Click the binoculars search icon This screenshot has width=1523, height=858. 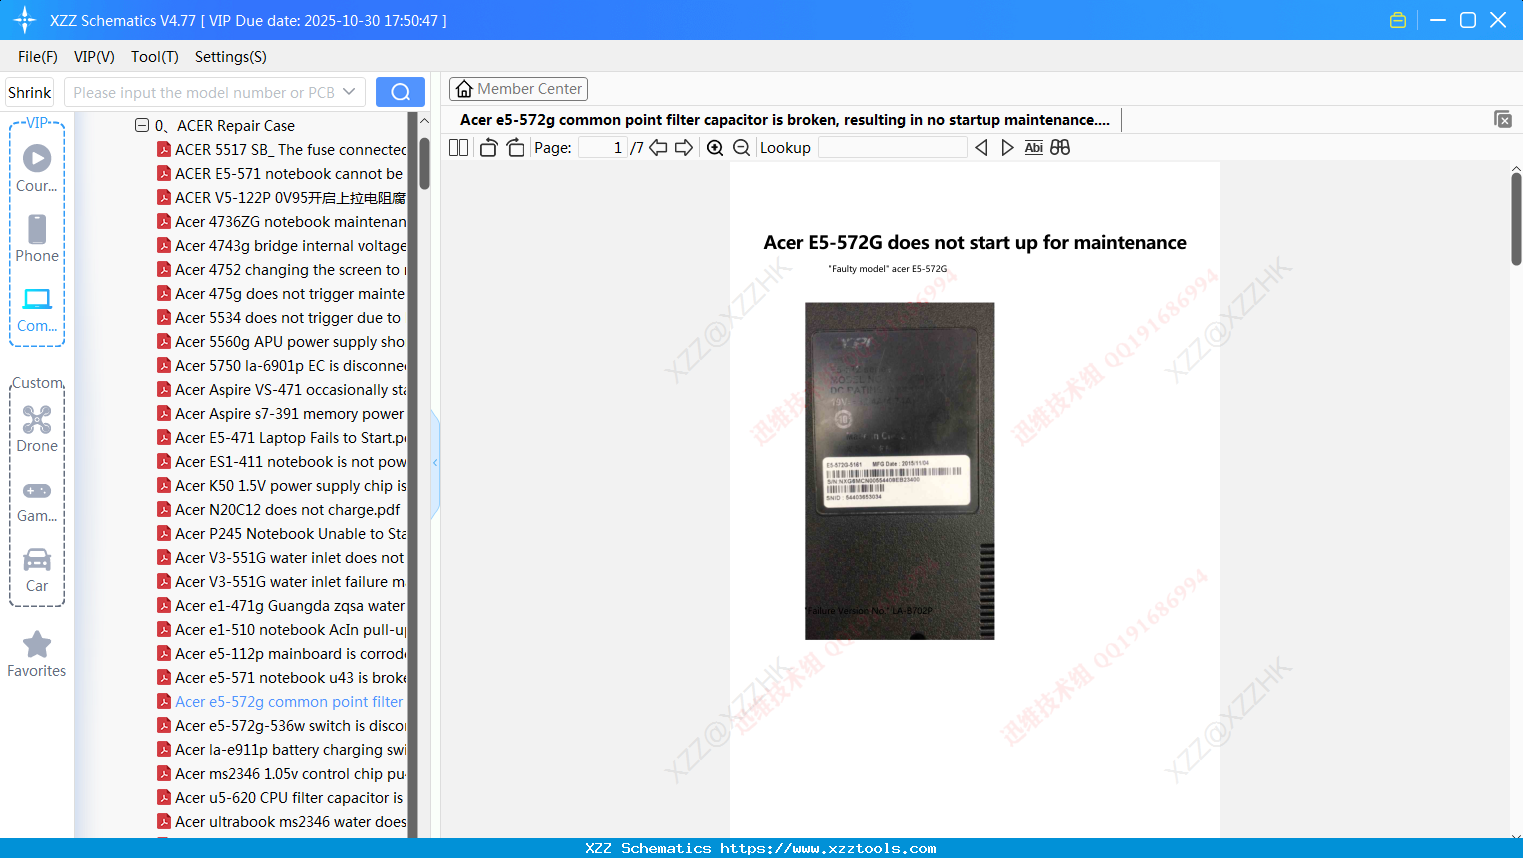[1060, 148]
